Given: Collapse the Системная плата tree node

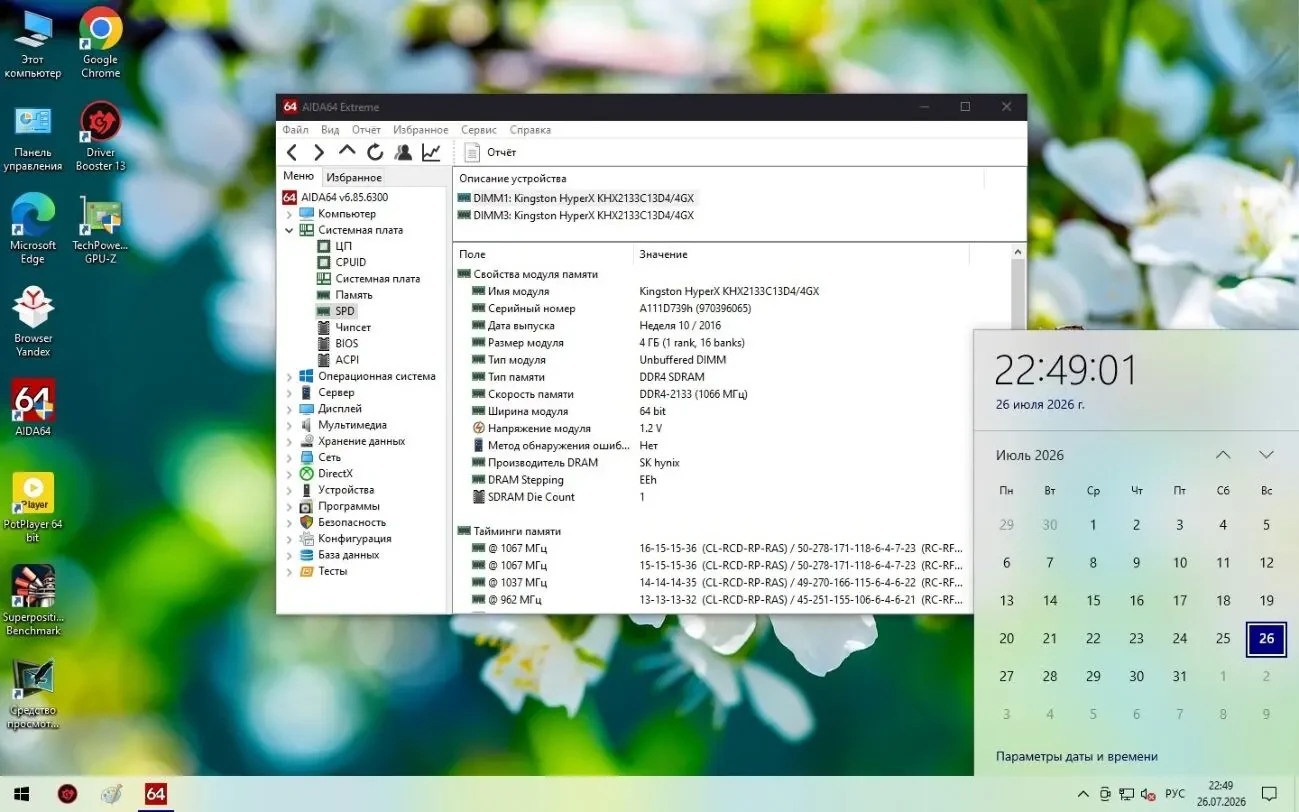Looking at the screenshot, I should [x=290, y=230].
